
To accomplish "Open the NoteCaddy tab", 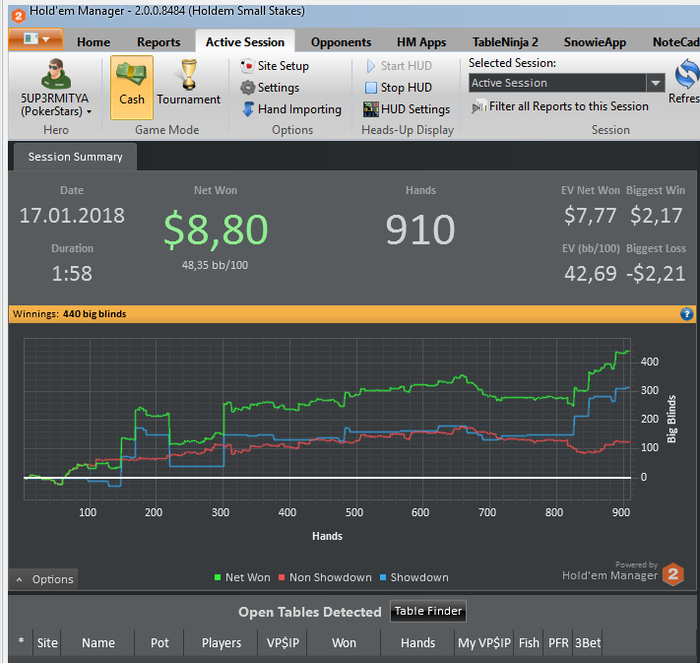I will (676, 42).
